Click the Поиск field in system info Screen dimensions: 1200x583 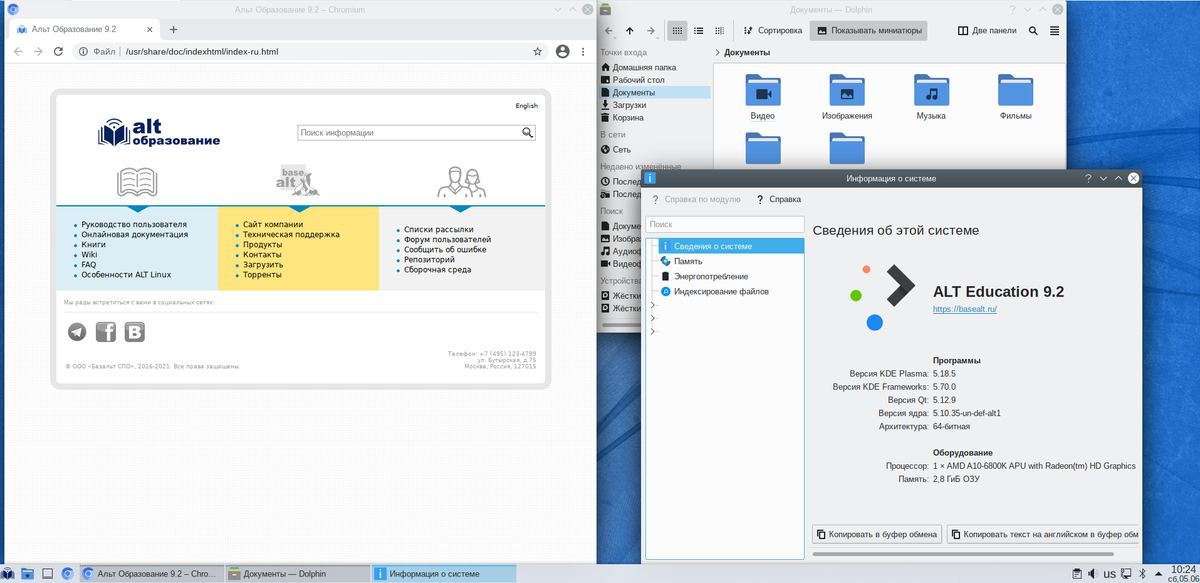(724, 225)
